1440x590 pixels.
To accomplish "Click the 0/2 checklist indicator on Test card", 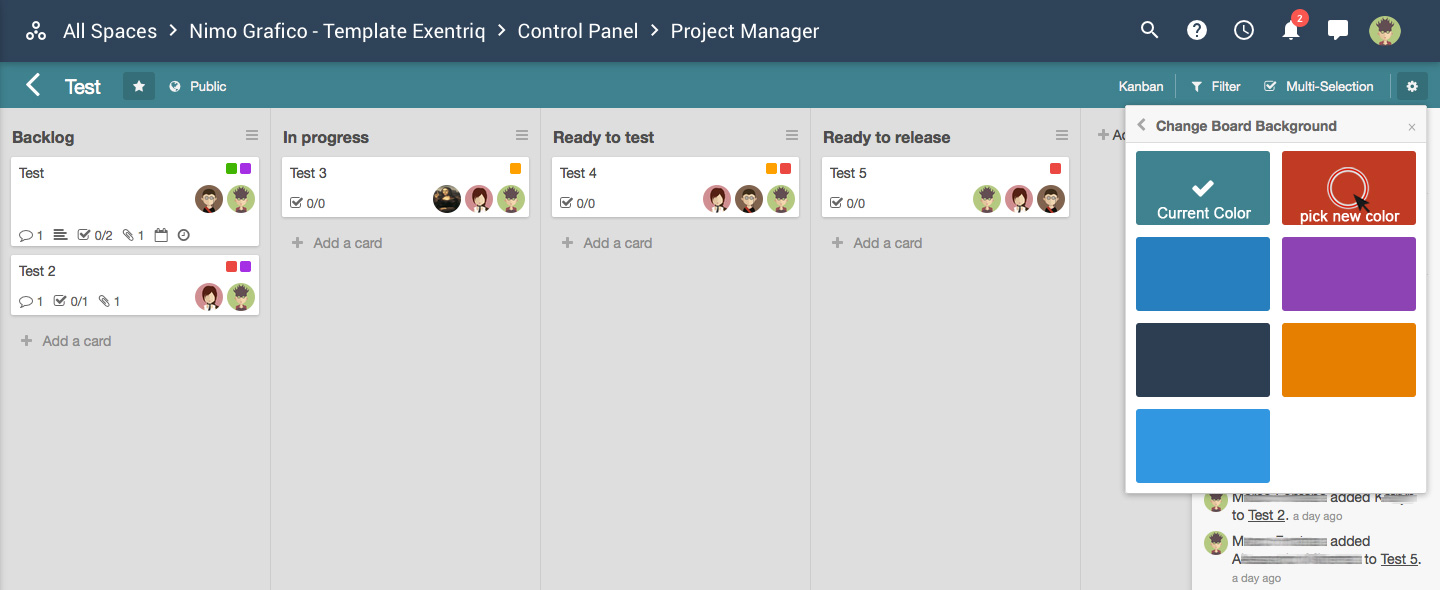I will 95,235.
